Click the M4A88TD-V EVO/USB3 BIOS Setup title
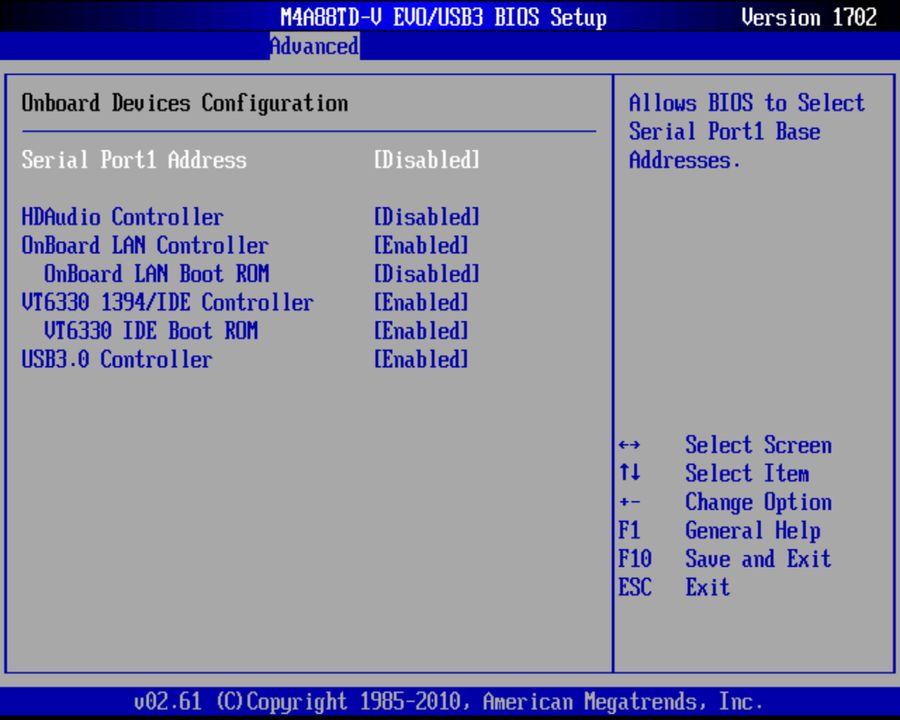Image resolution: width=900 pixels, height=720 pixels. pyautogui.click(x=444, y=16)
